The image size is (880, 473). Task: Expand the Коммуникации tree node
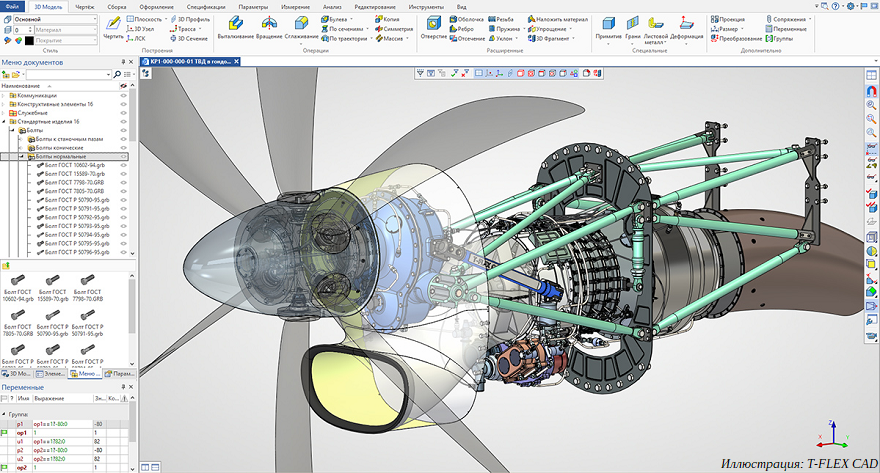3,95
